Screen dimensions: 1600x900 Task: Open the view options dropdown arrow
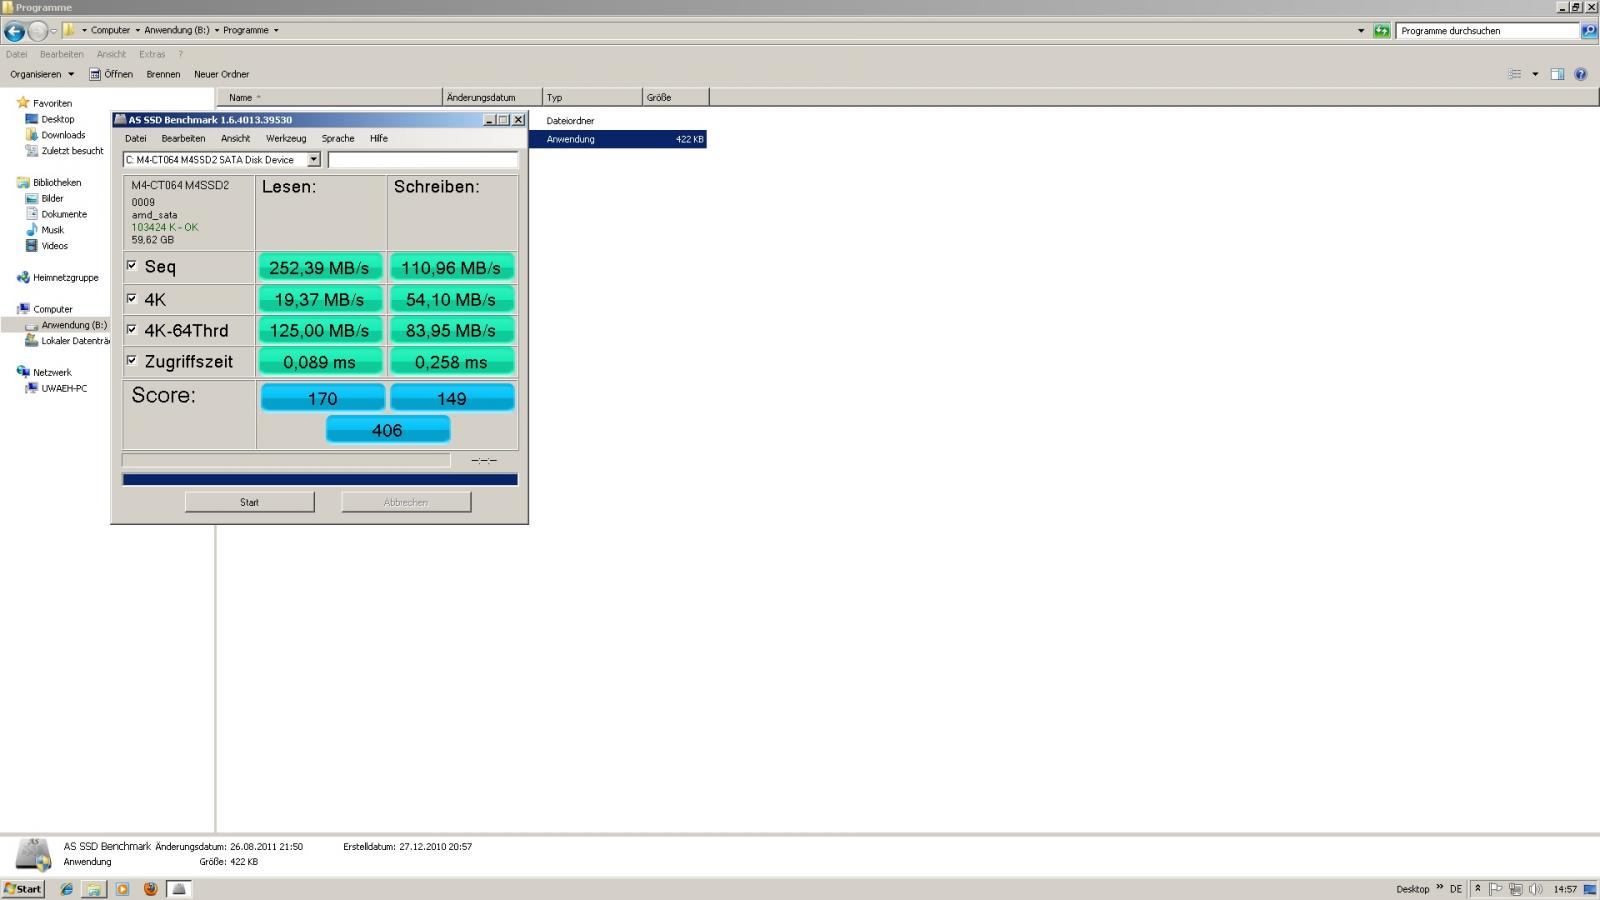click(1535, 74)
